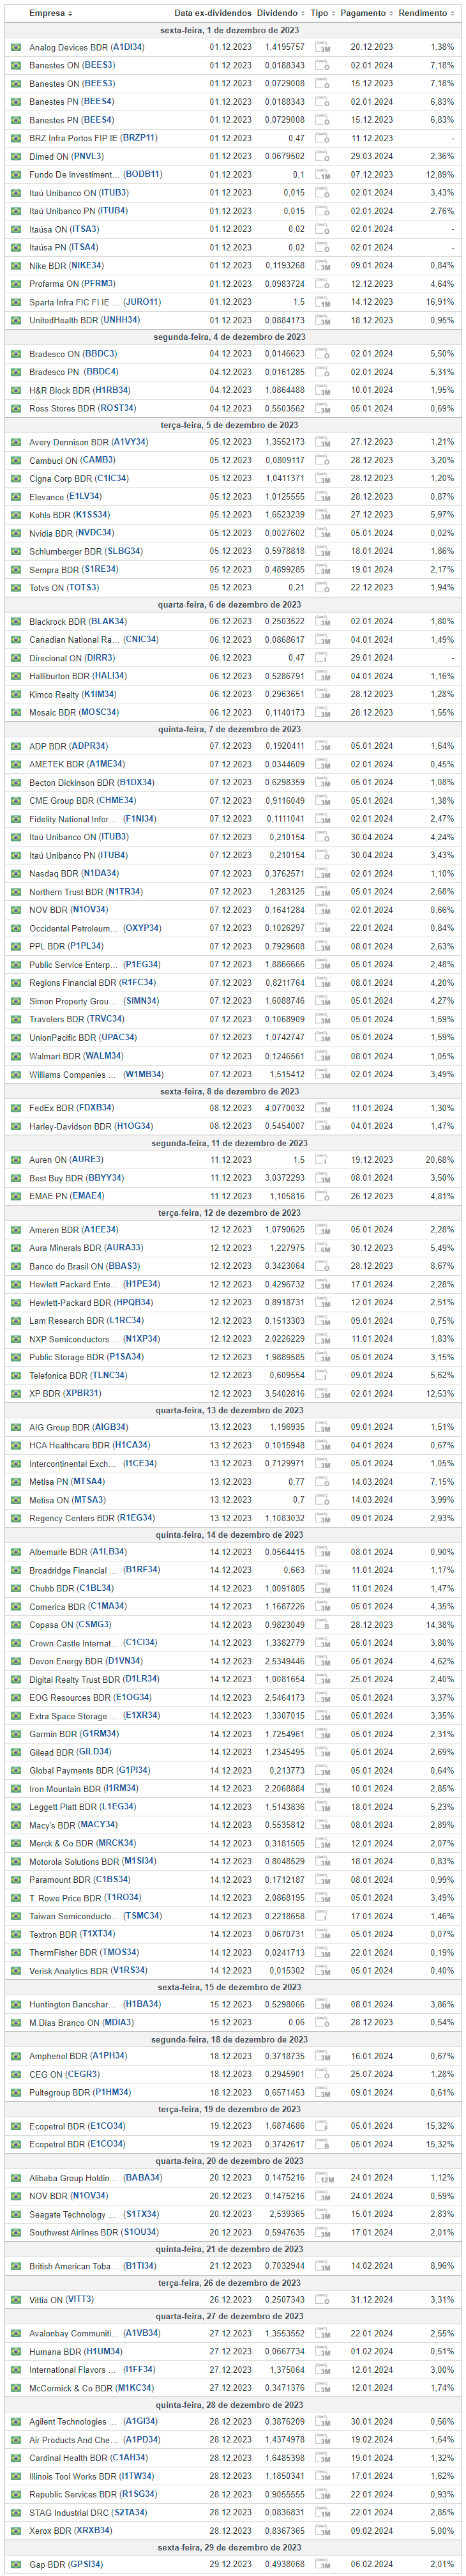Click the 8,96% yield for British American Toba

click(x=442, y=2266)
